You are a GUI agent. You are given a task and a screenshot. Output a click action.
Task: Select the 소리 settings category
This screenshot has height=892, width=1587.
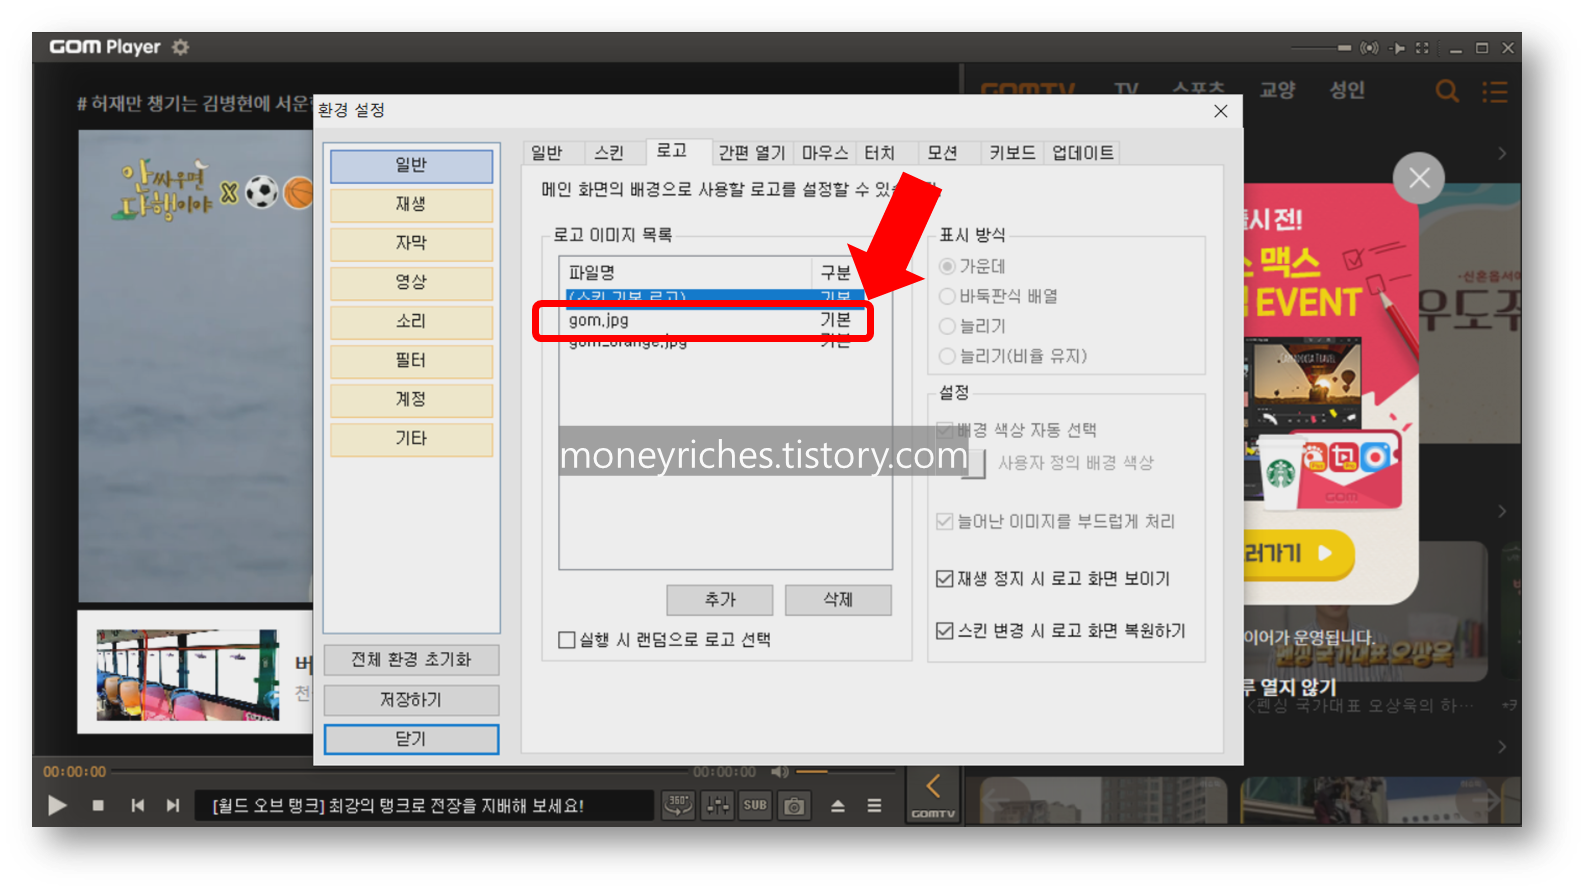[x=411, y=321]
